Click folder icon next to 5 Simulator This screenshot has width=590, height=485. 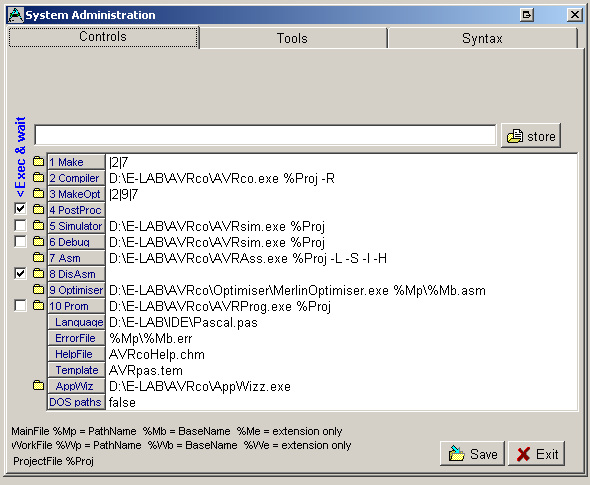pos(38,225)
